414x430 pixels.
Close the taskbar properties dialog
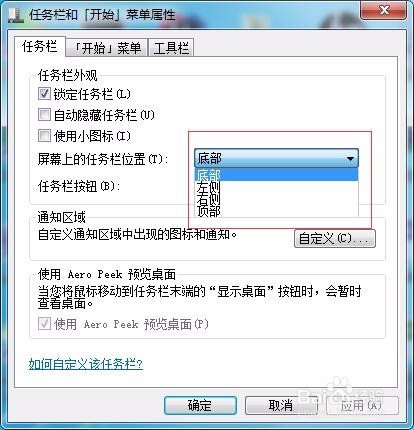pos(383,10)
